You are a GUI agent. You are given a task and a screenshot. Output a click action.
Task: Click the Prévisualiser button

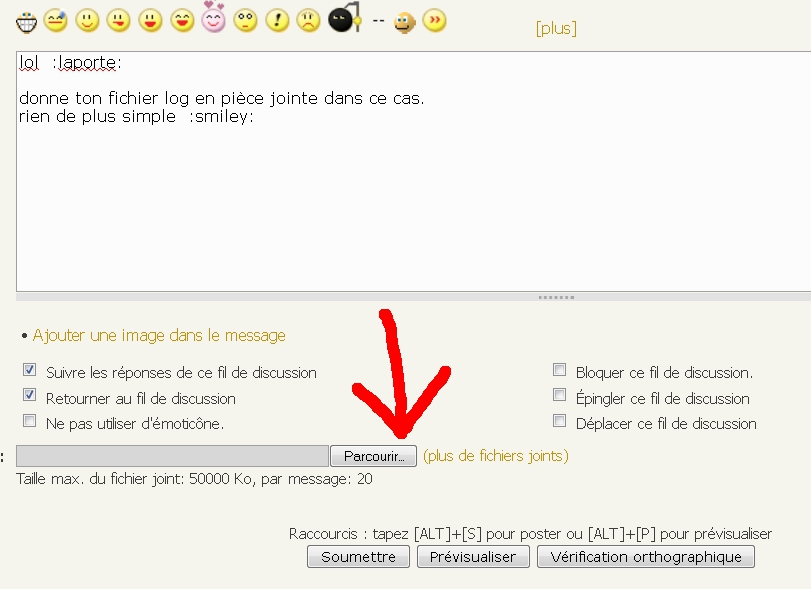[x=473, y=557]
